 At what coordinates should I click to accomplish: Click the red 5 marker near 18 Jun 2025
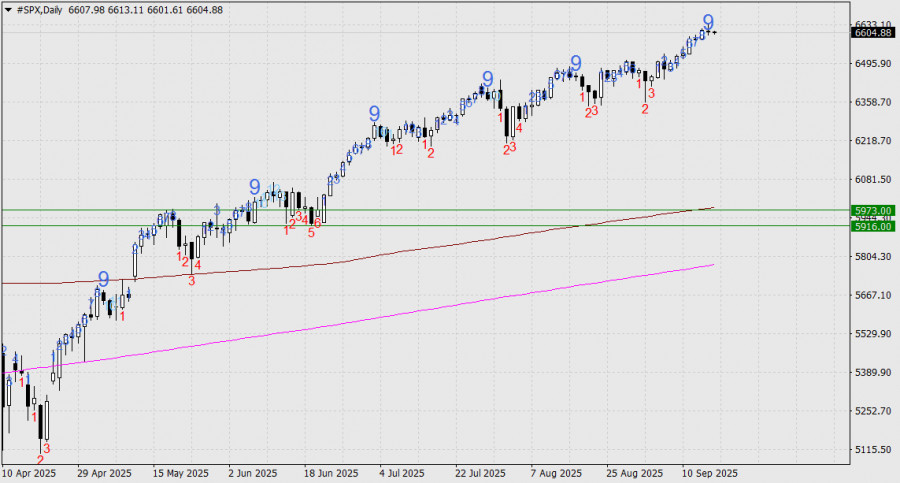point(311,232)
